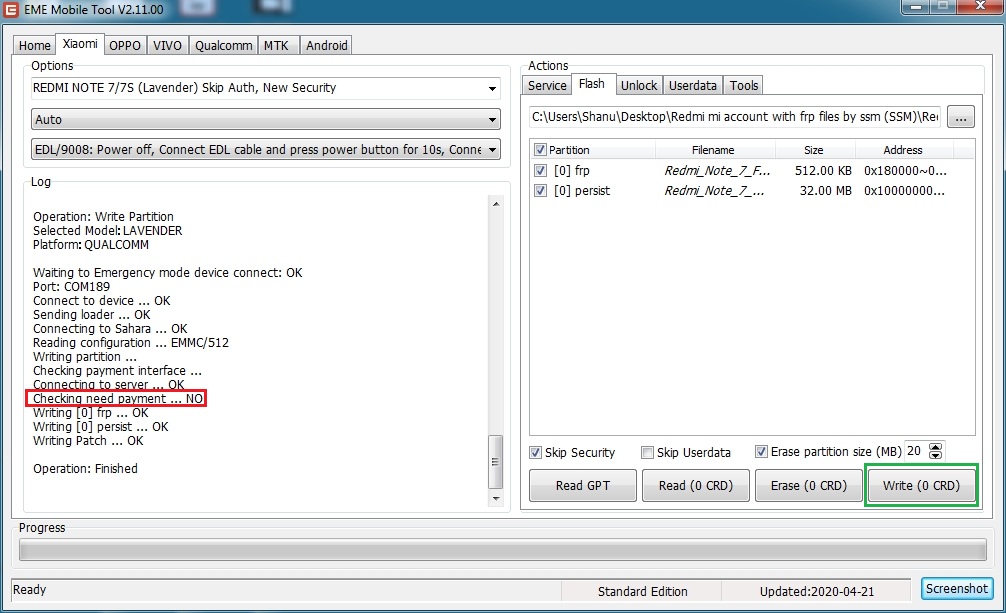Click the 32.00 MB size cell

pyautogui.click(x=826, y=191)
